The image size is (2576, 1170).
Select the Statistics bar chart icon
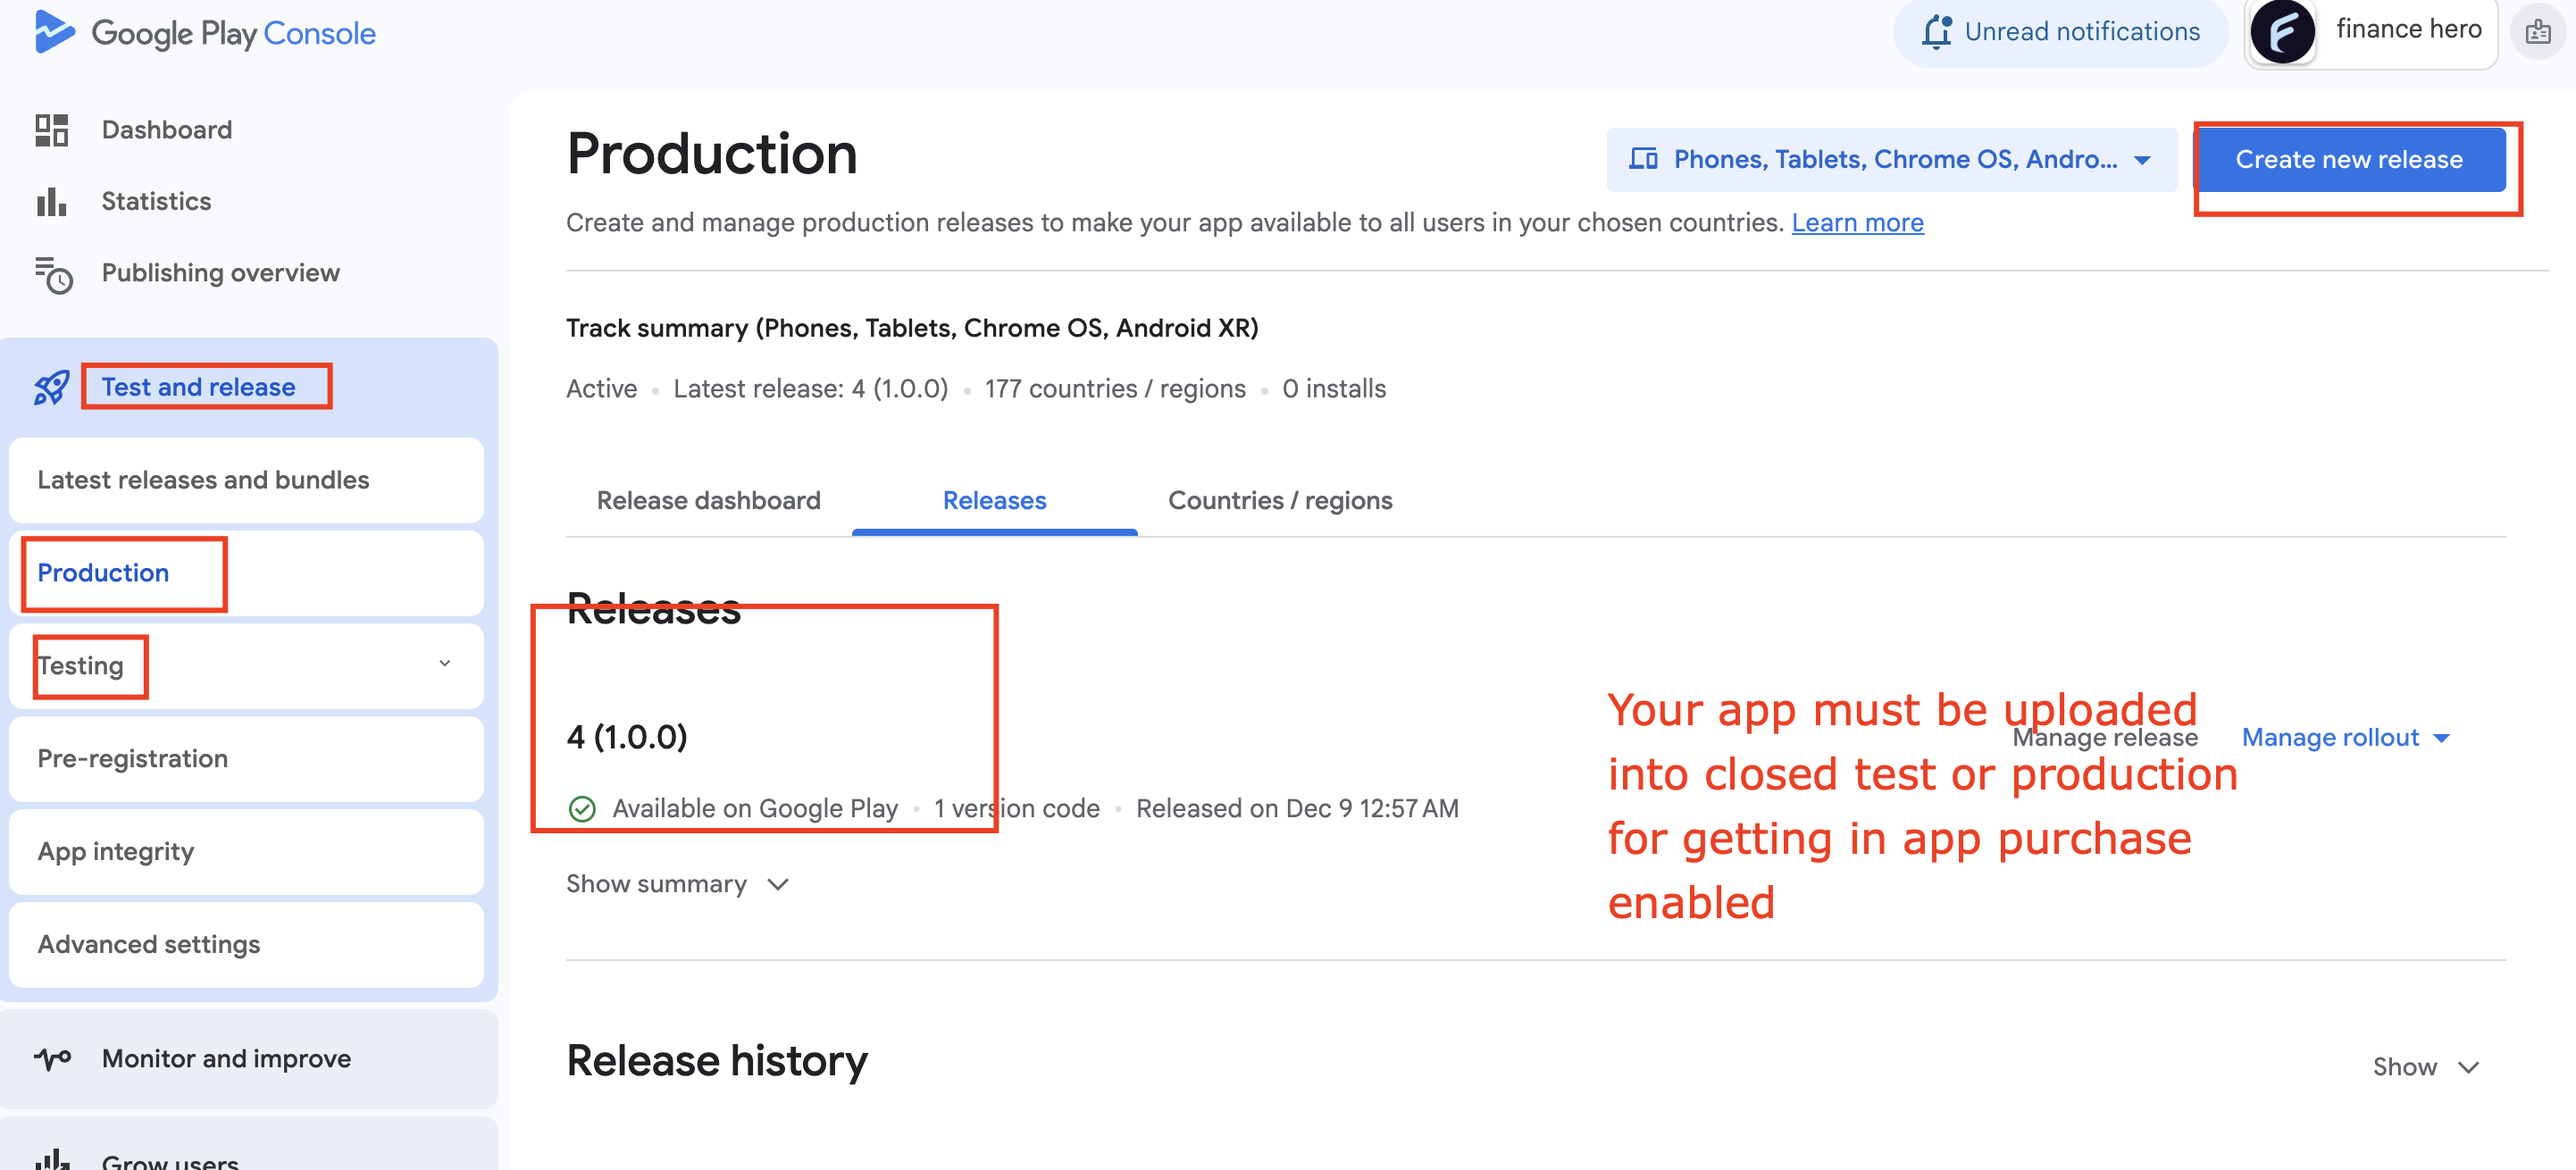click(x=51, y=201)
